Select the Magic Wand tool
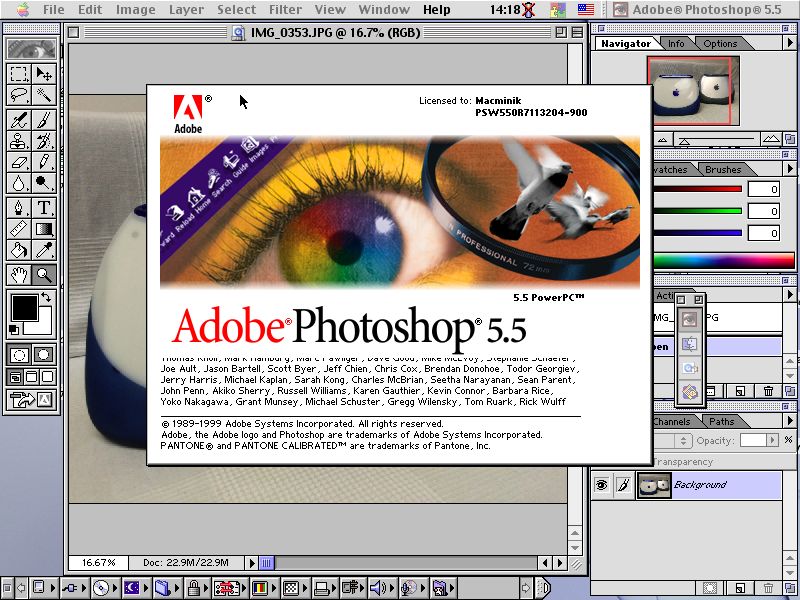 click(44, 95)
